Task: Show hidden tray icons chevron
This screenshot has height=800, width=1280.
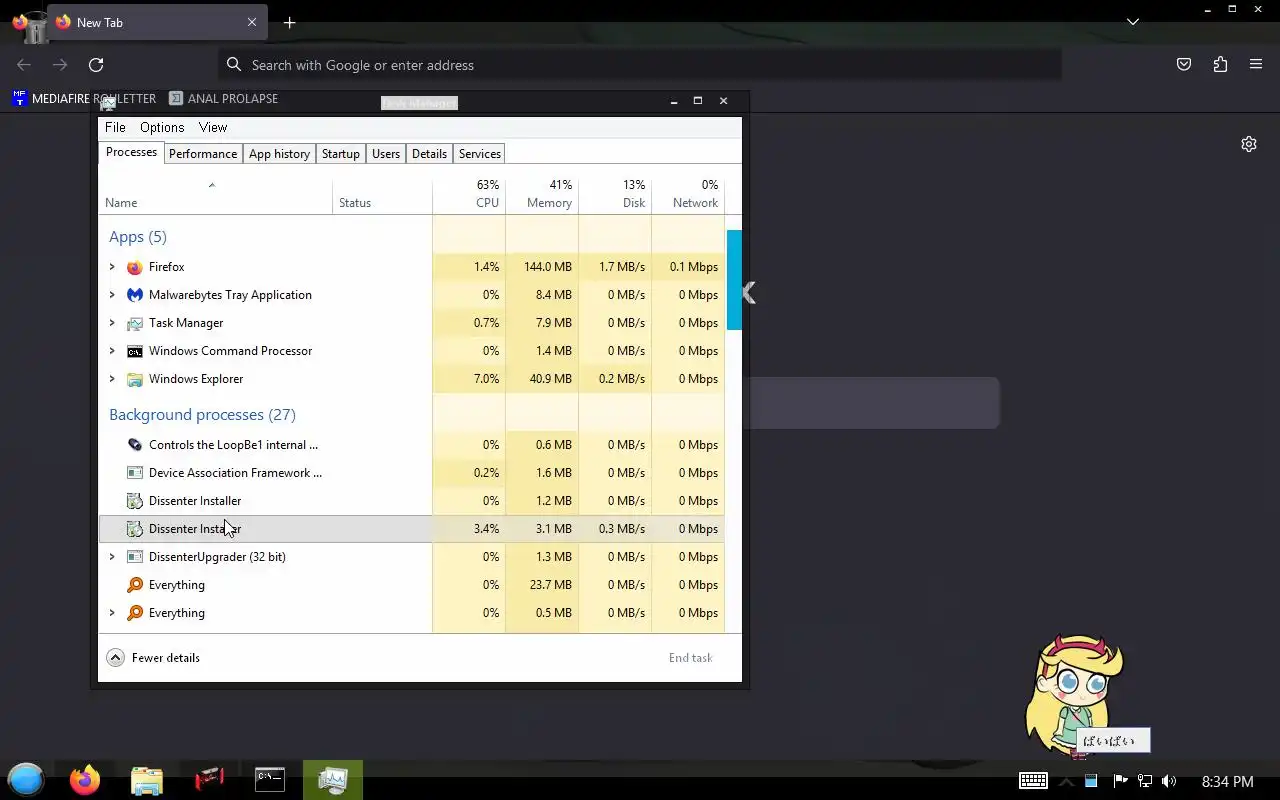Action: pos(1066,781)
